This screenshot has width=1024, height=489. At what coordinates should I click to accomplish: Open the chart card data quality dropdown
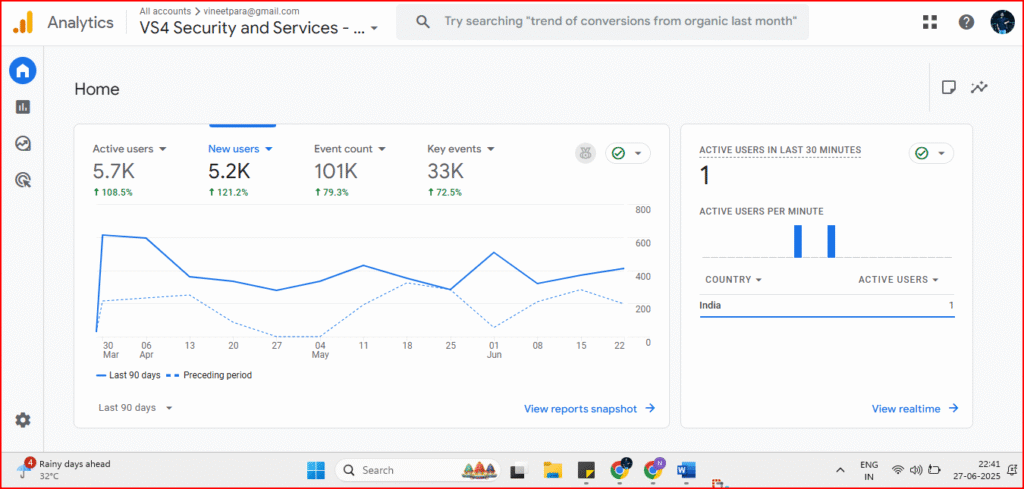tap(628, 153)
